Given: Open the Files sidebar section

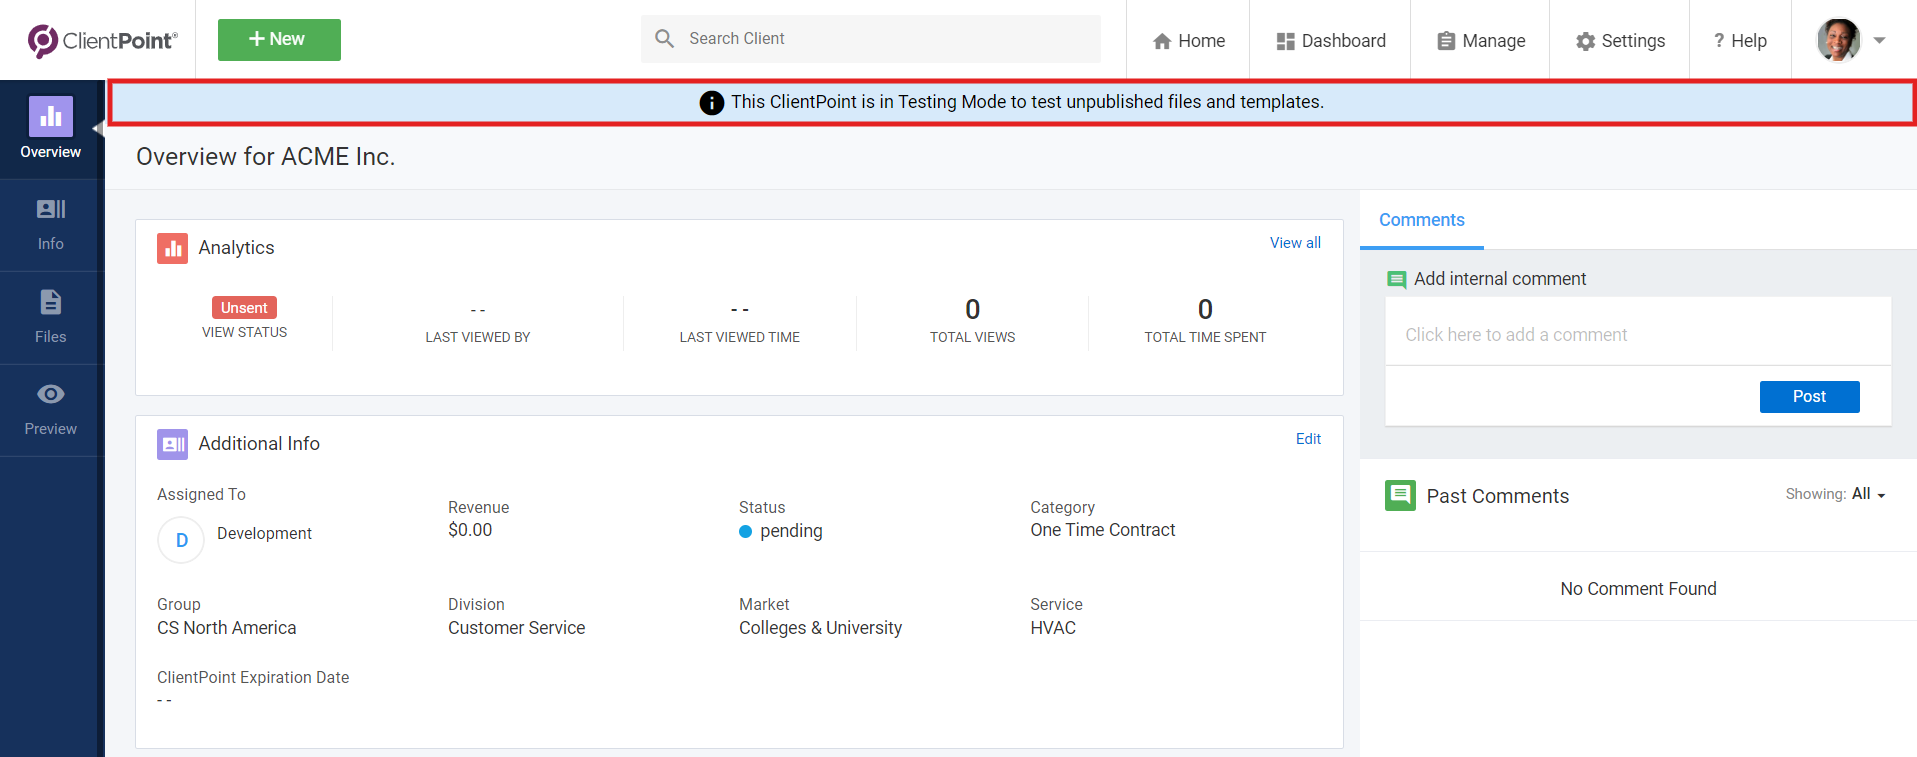Looking at the screenshot, I should pos(51,318).
